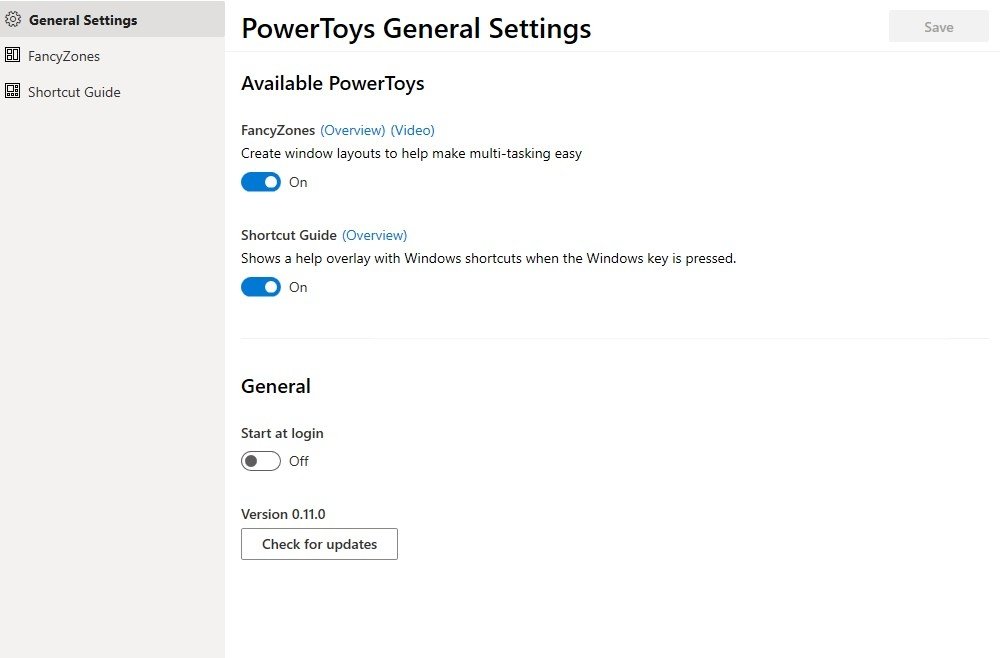Click the General section heading
1000x658 pixels.
click(276, 386)
